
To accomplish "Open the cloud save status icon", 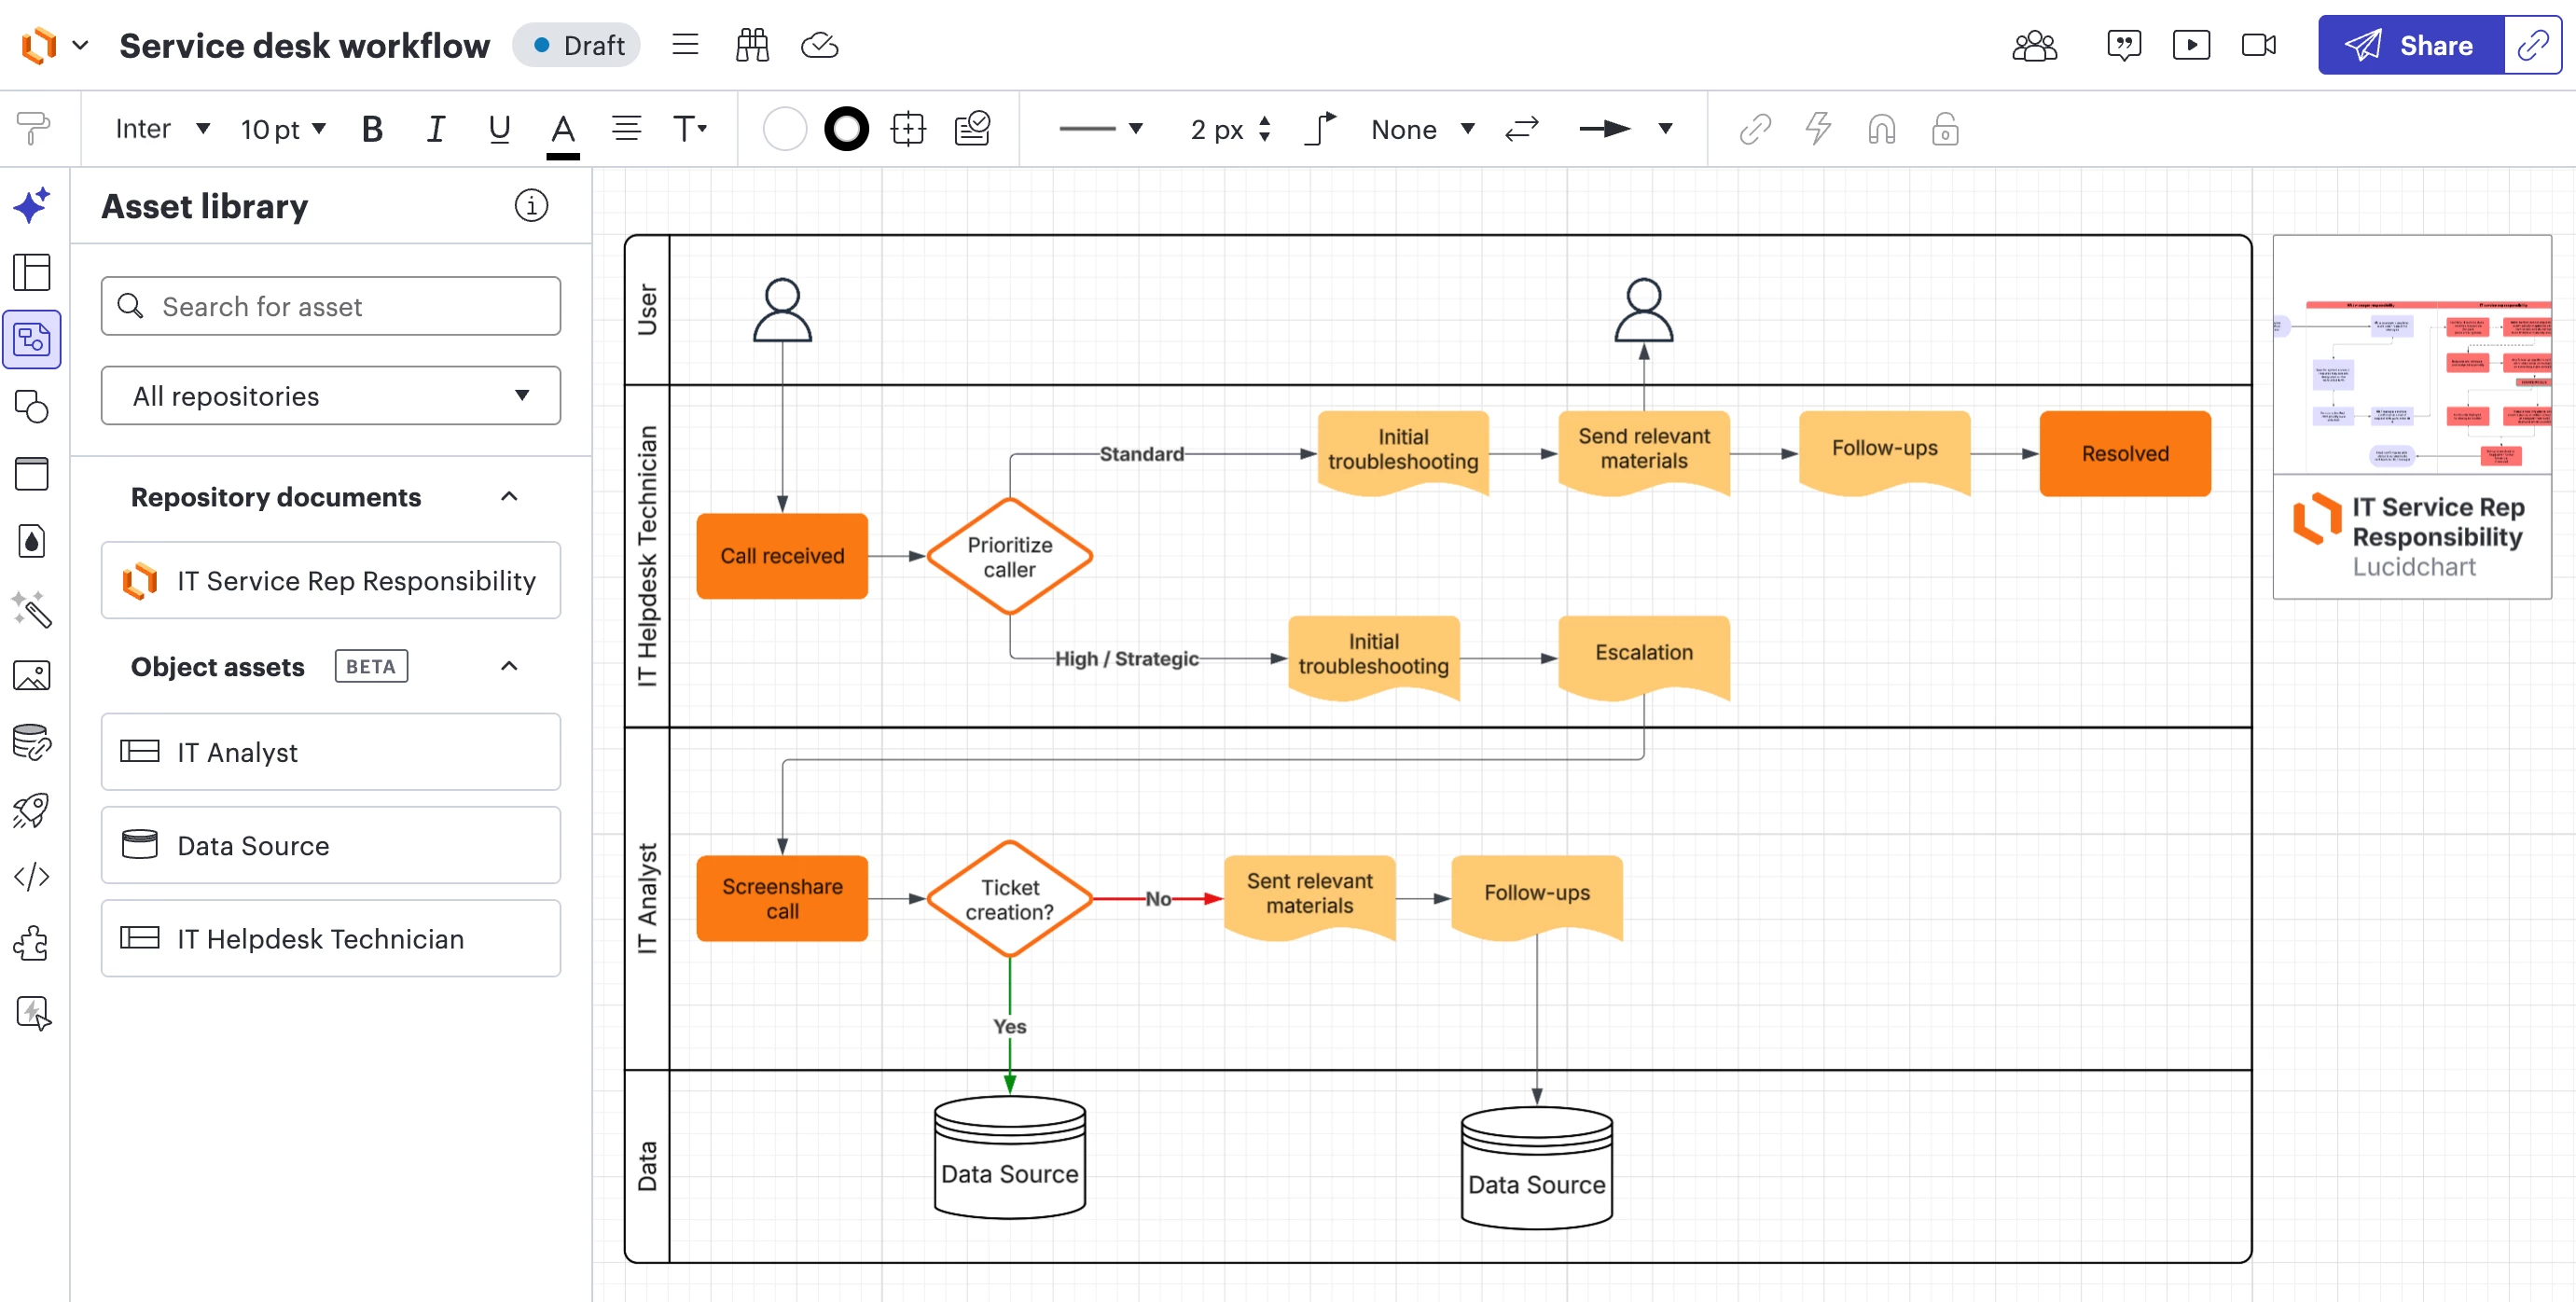I will (x=819, y=45).
